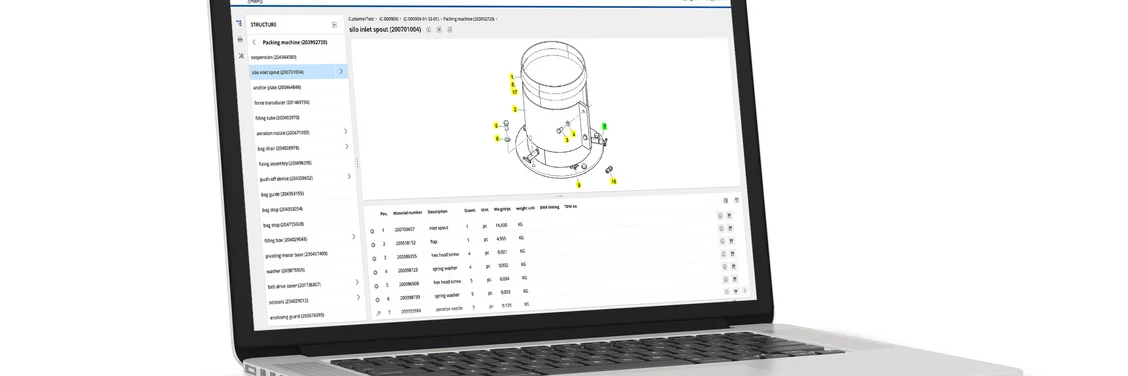Click the print icon in left sidebar
The width and height of the screenshot is (1128, 376).
point(240,40)
